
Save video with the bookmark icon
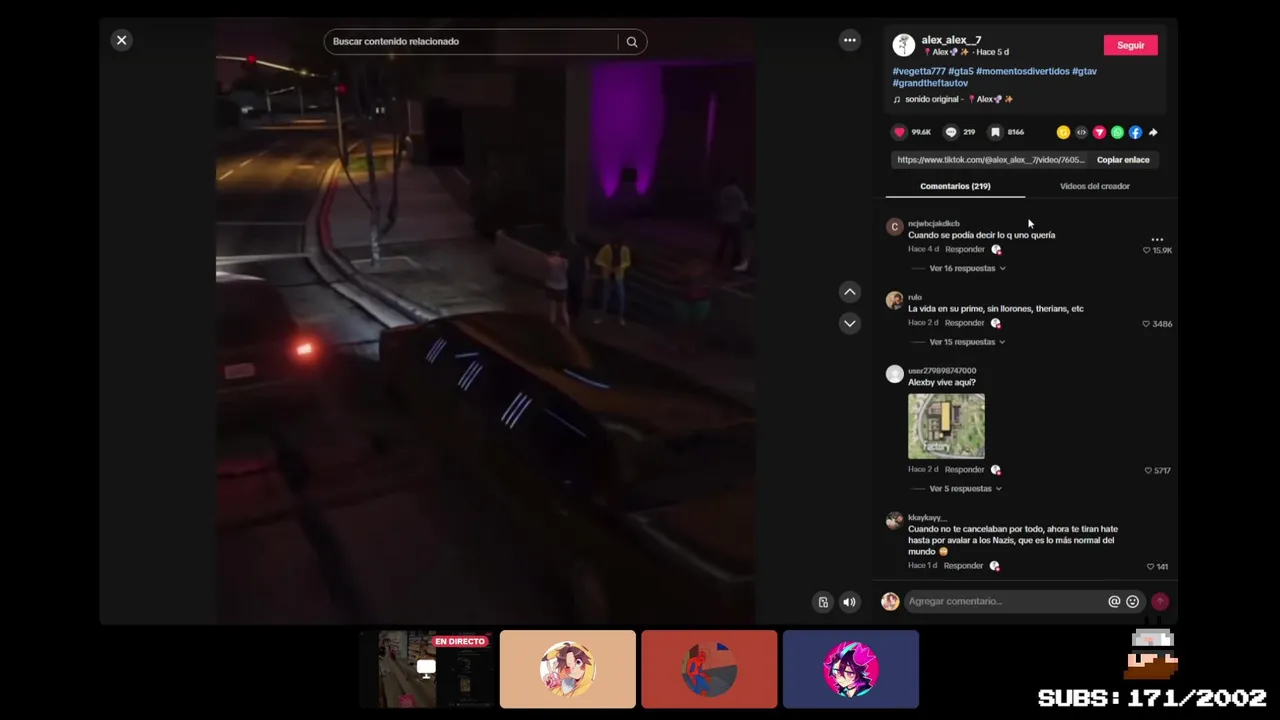point(995,132)
